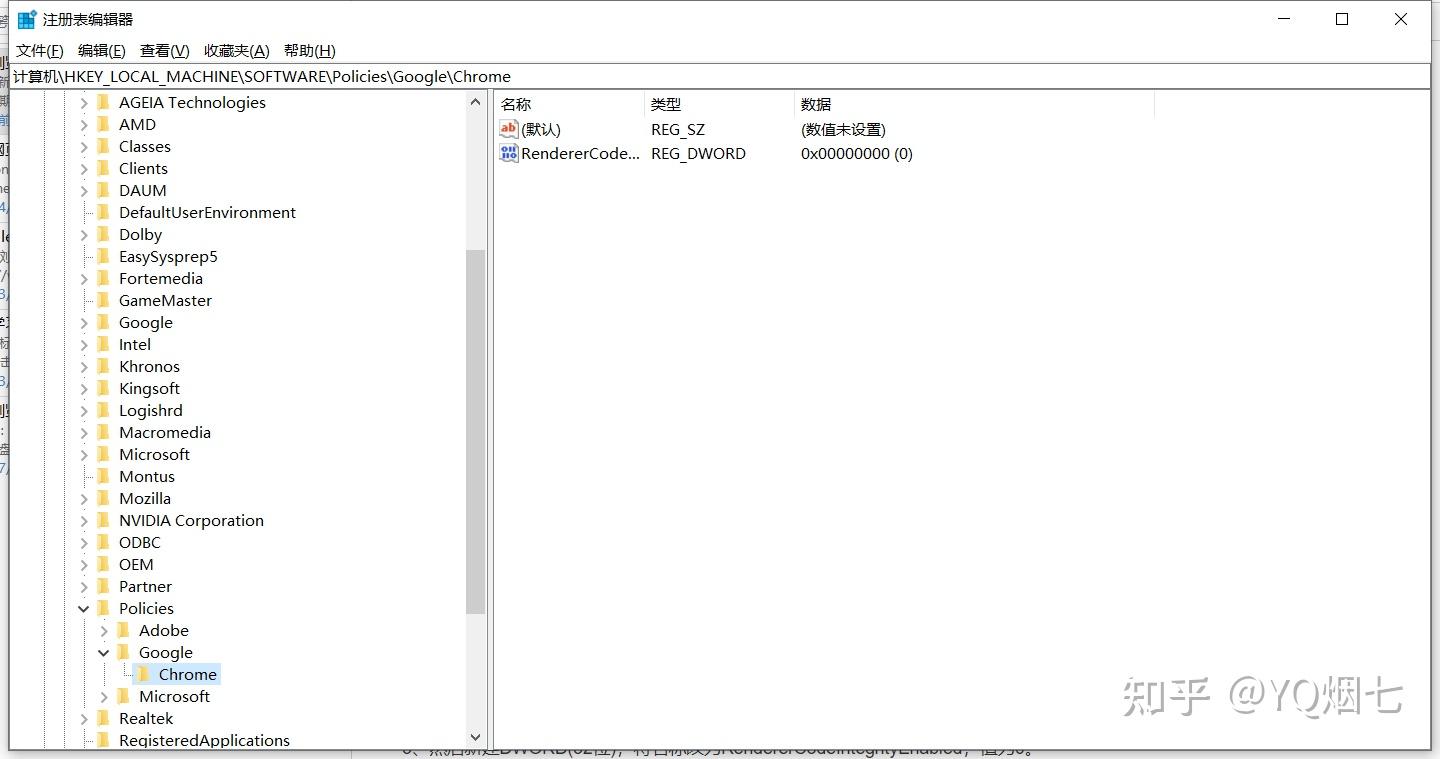Select the (默认) value name
Viewport: 1440px width, 759px height.
541,129
